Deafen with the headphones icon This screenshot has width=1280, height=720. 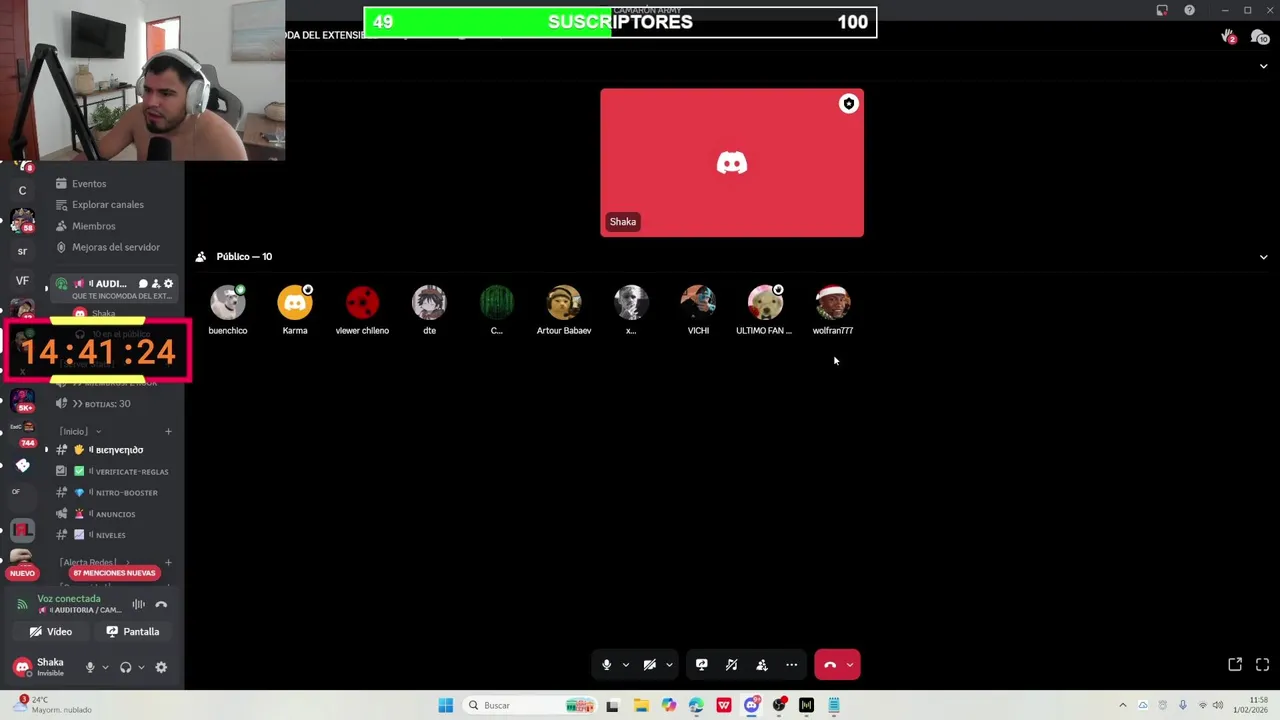tap(125, 668)
